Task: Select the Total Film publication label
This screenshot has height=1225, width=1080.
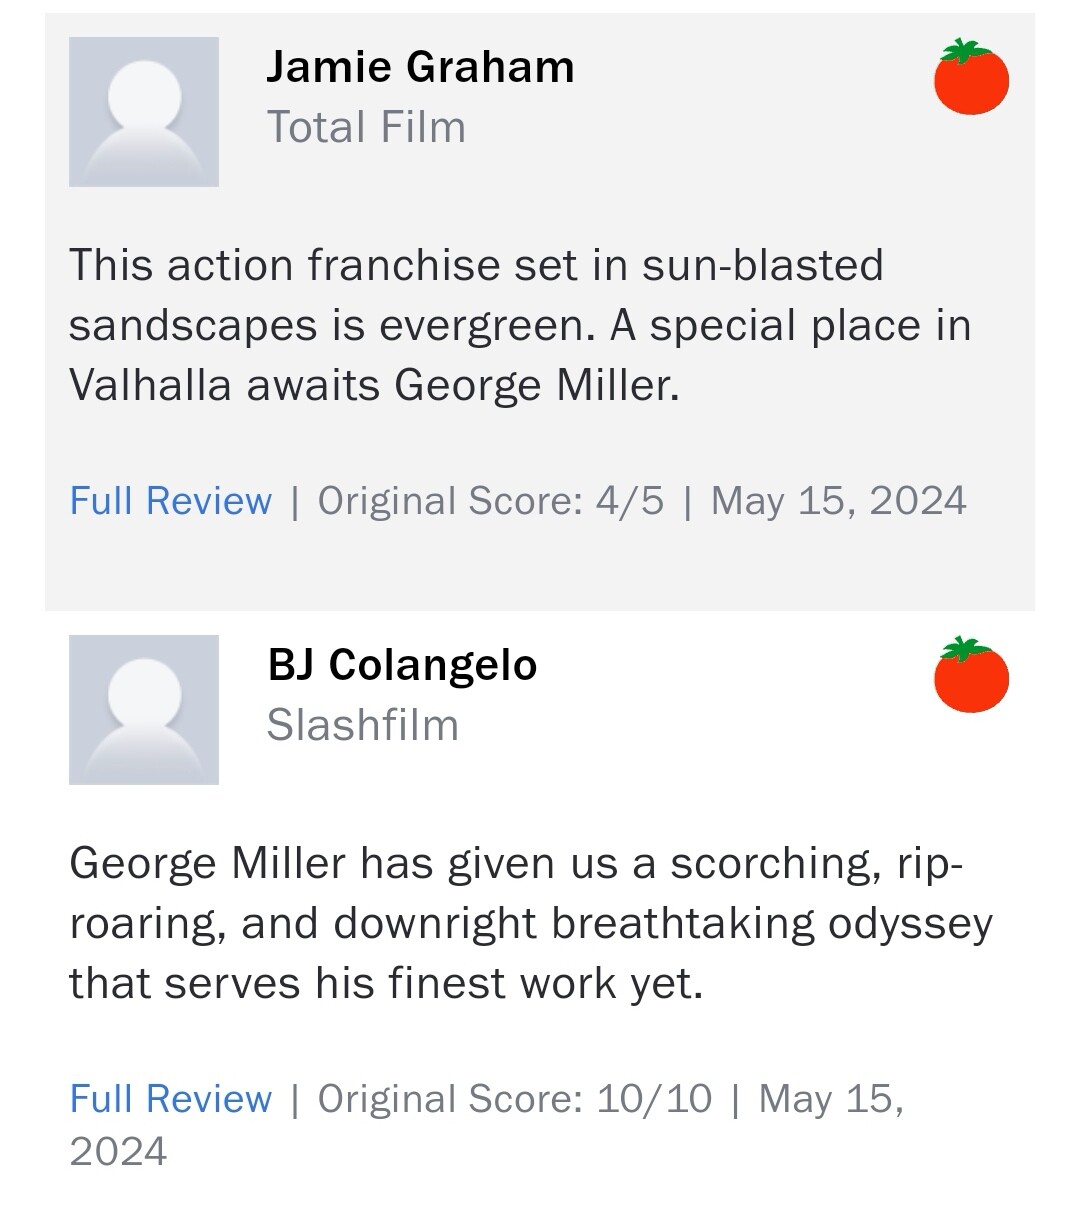Action: [366, 127]
